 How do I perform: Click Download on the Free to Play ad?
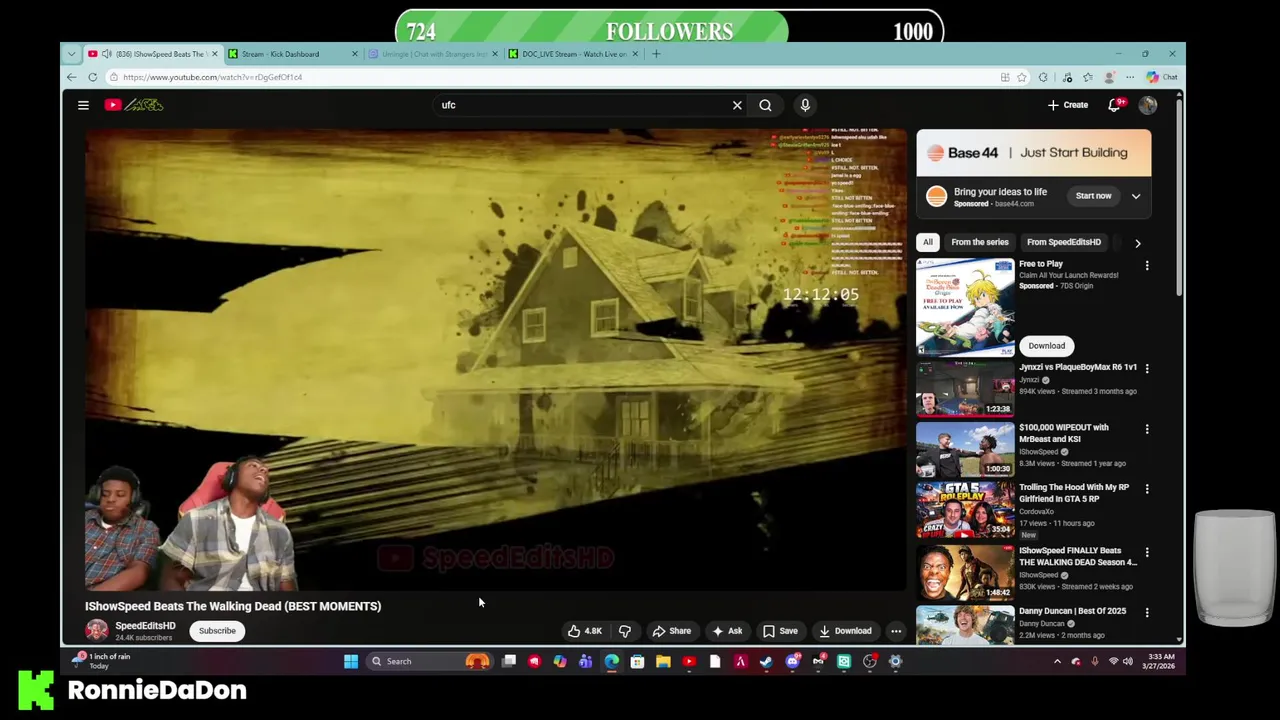click(x=1047, y=346)
